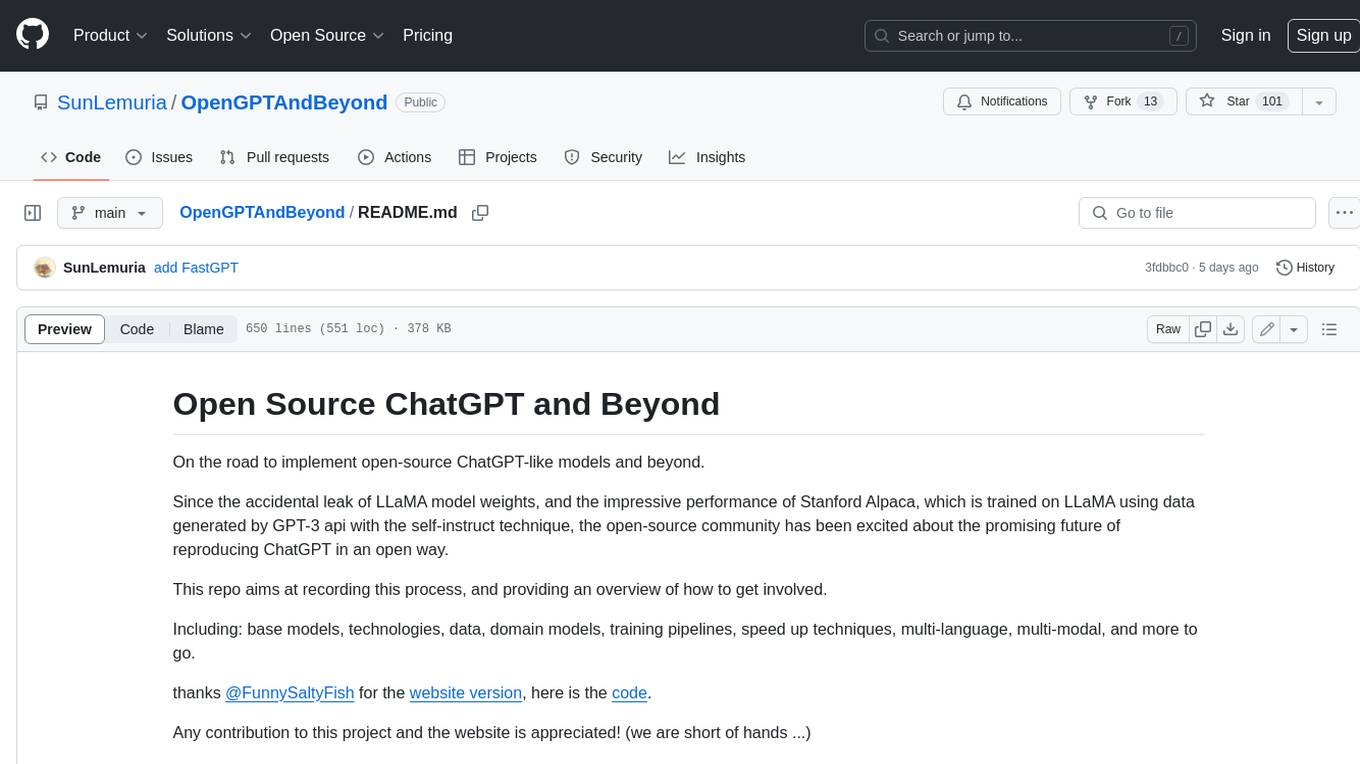
Task: Focus the Go to file field
Action: [x=1197, y=213]
